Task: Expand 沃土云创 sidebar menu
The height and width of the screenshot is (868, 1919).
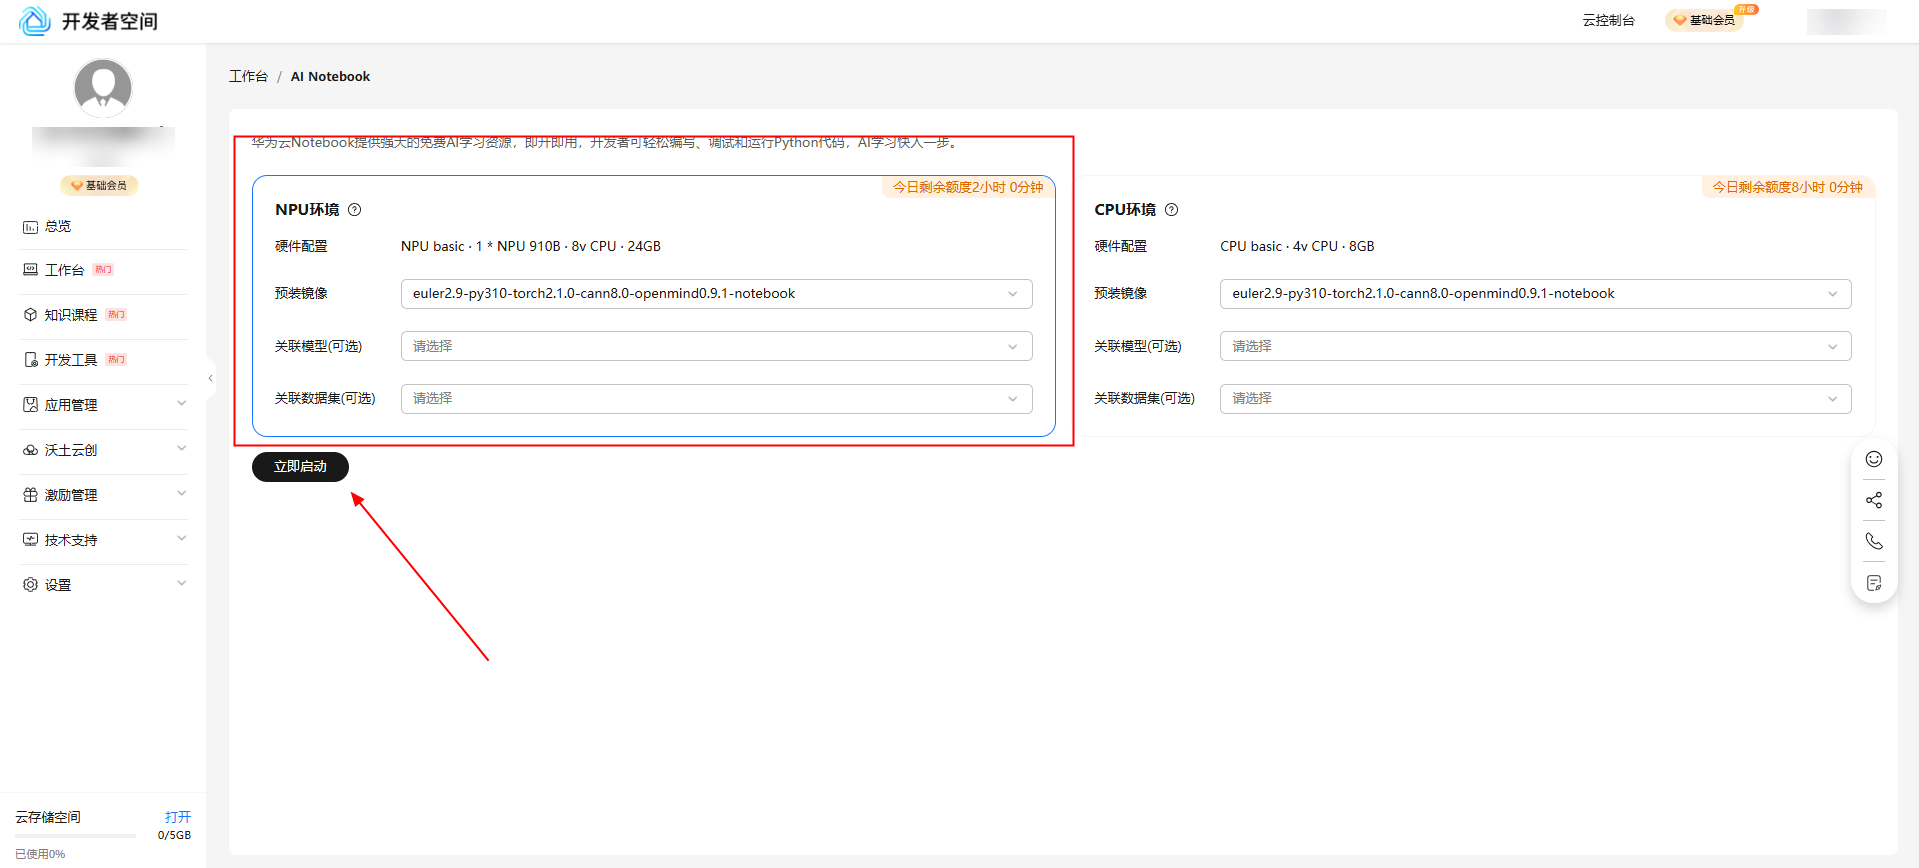Action: (x=104, y=450)
